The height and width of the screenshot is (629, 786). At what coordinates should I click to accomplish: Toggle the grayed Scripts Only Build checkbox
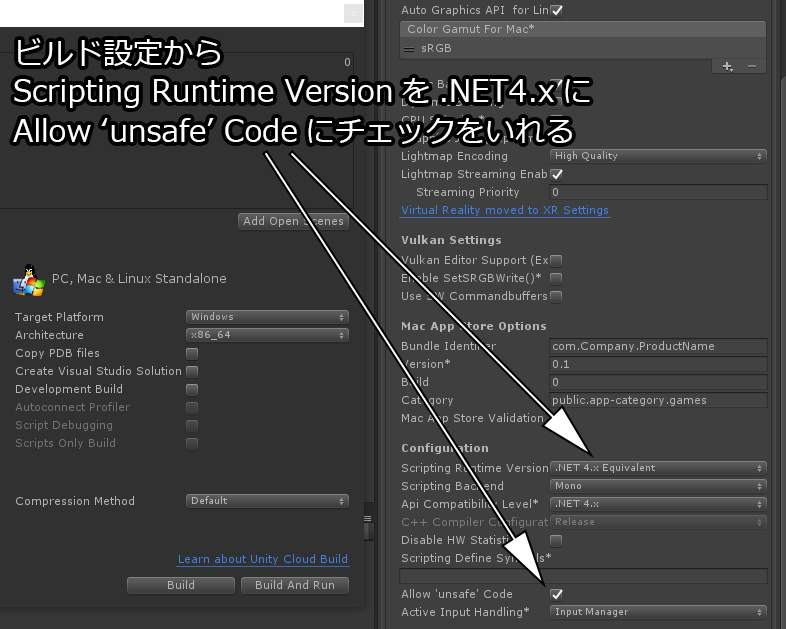tap(192, 444)
